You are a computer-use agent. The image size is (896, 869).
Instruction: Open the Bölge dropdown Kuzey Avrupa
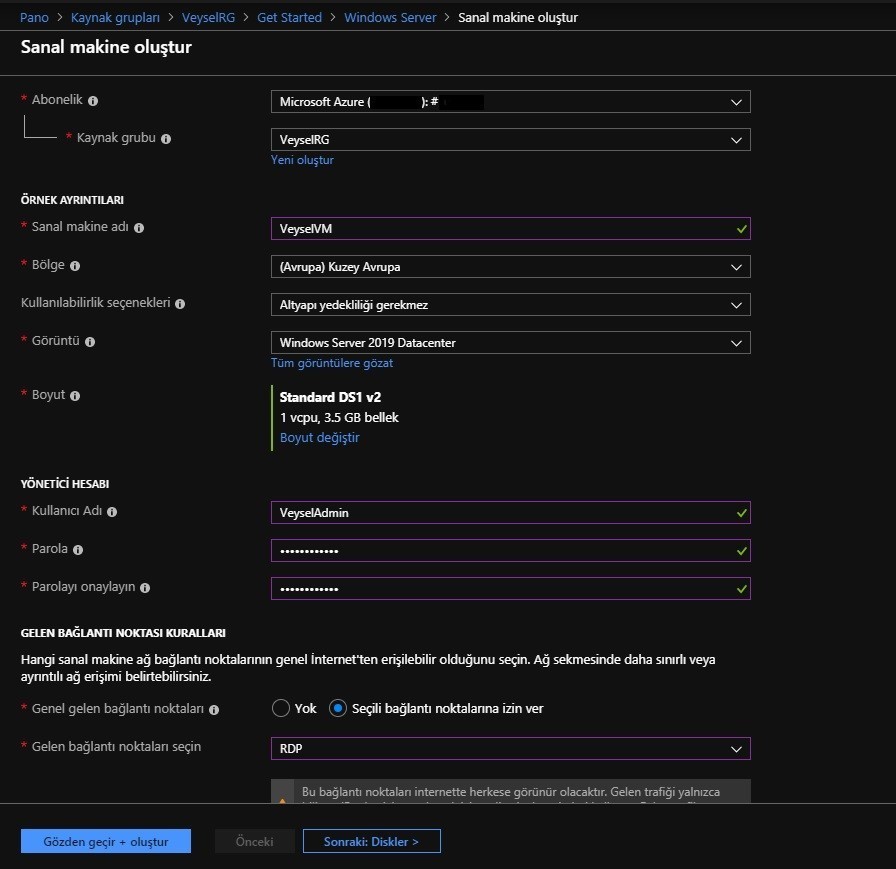pos(510,267)
